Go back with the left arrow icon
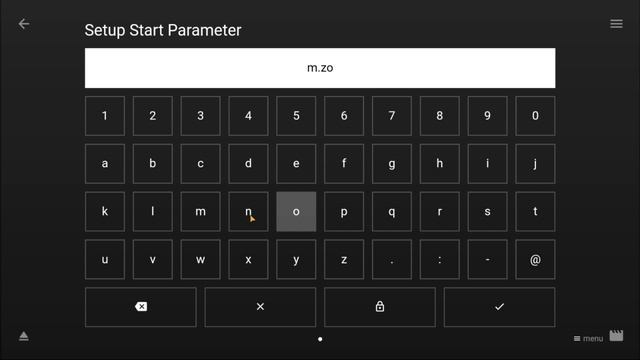The width and height of the screenshot is (640, 360). point(24,24)
